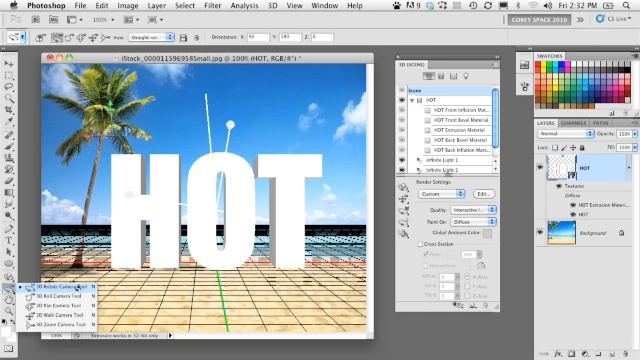Click the Global Ambient Color swatch
Viewport: 640px width, 360px height.
(x=487, y=233)
